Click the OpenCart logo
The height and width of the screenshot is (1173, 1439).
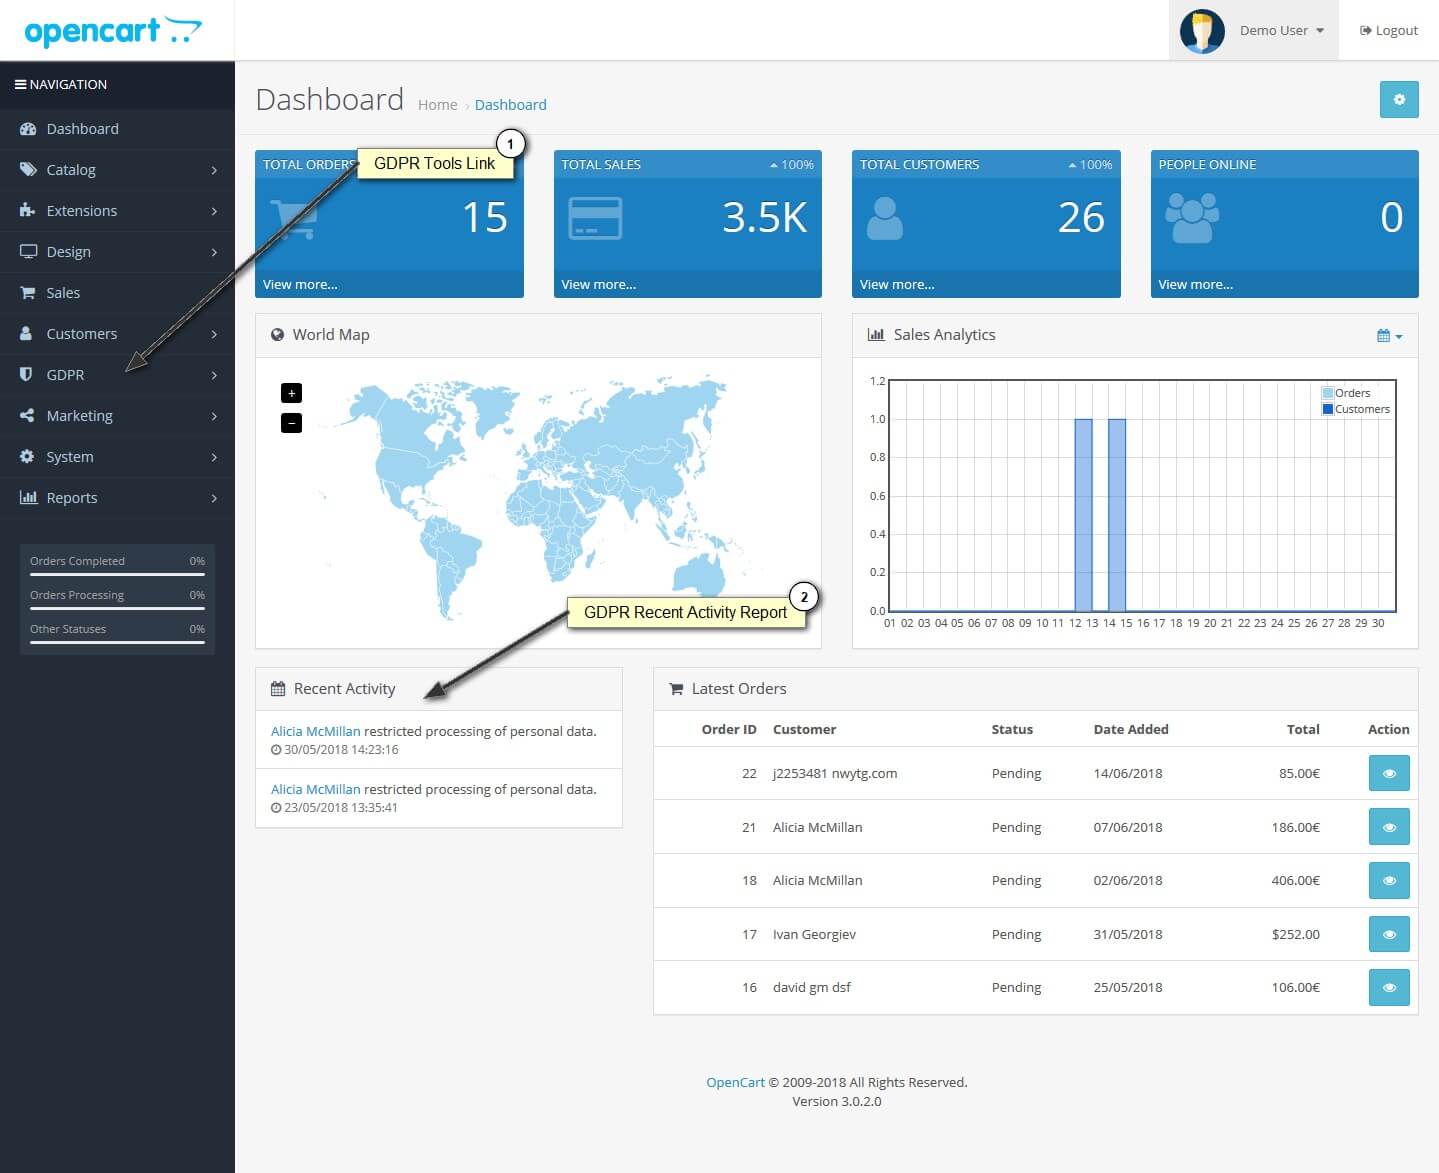[113, 31]
